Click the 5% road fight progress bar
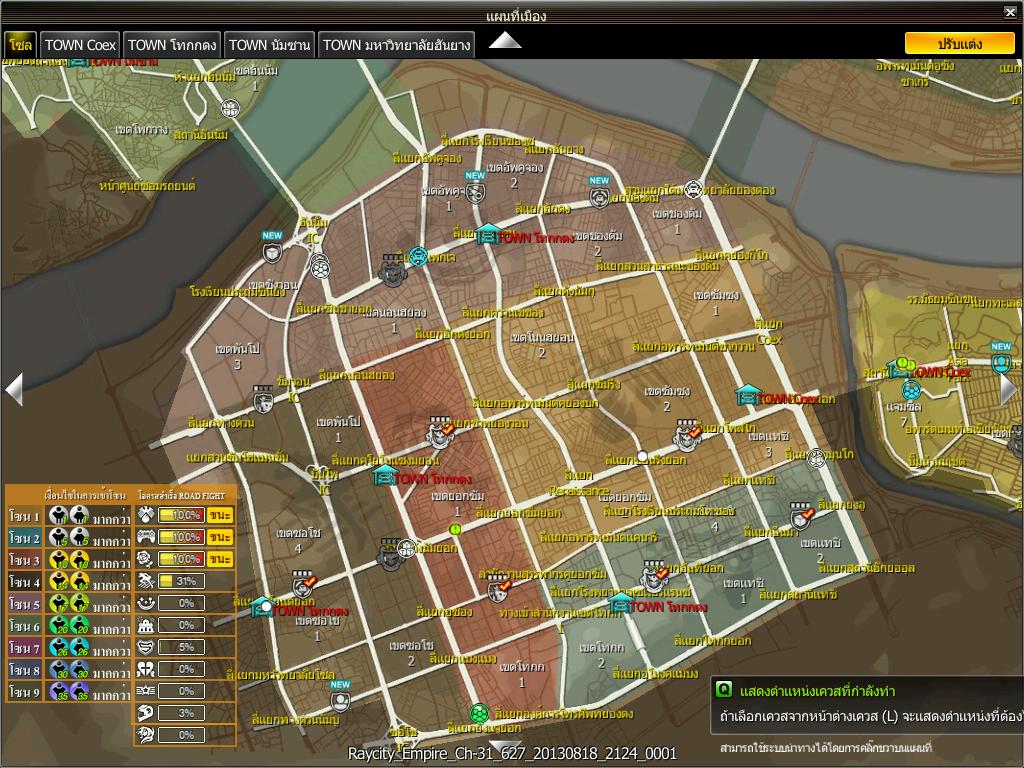The image size is (1024, 768). point(181,647)
